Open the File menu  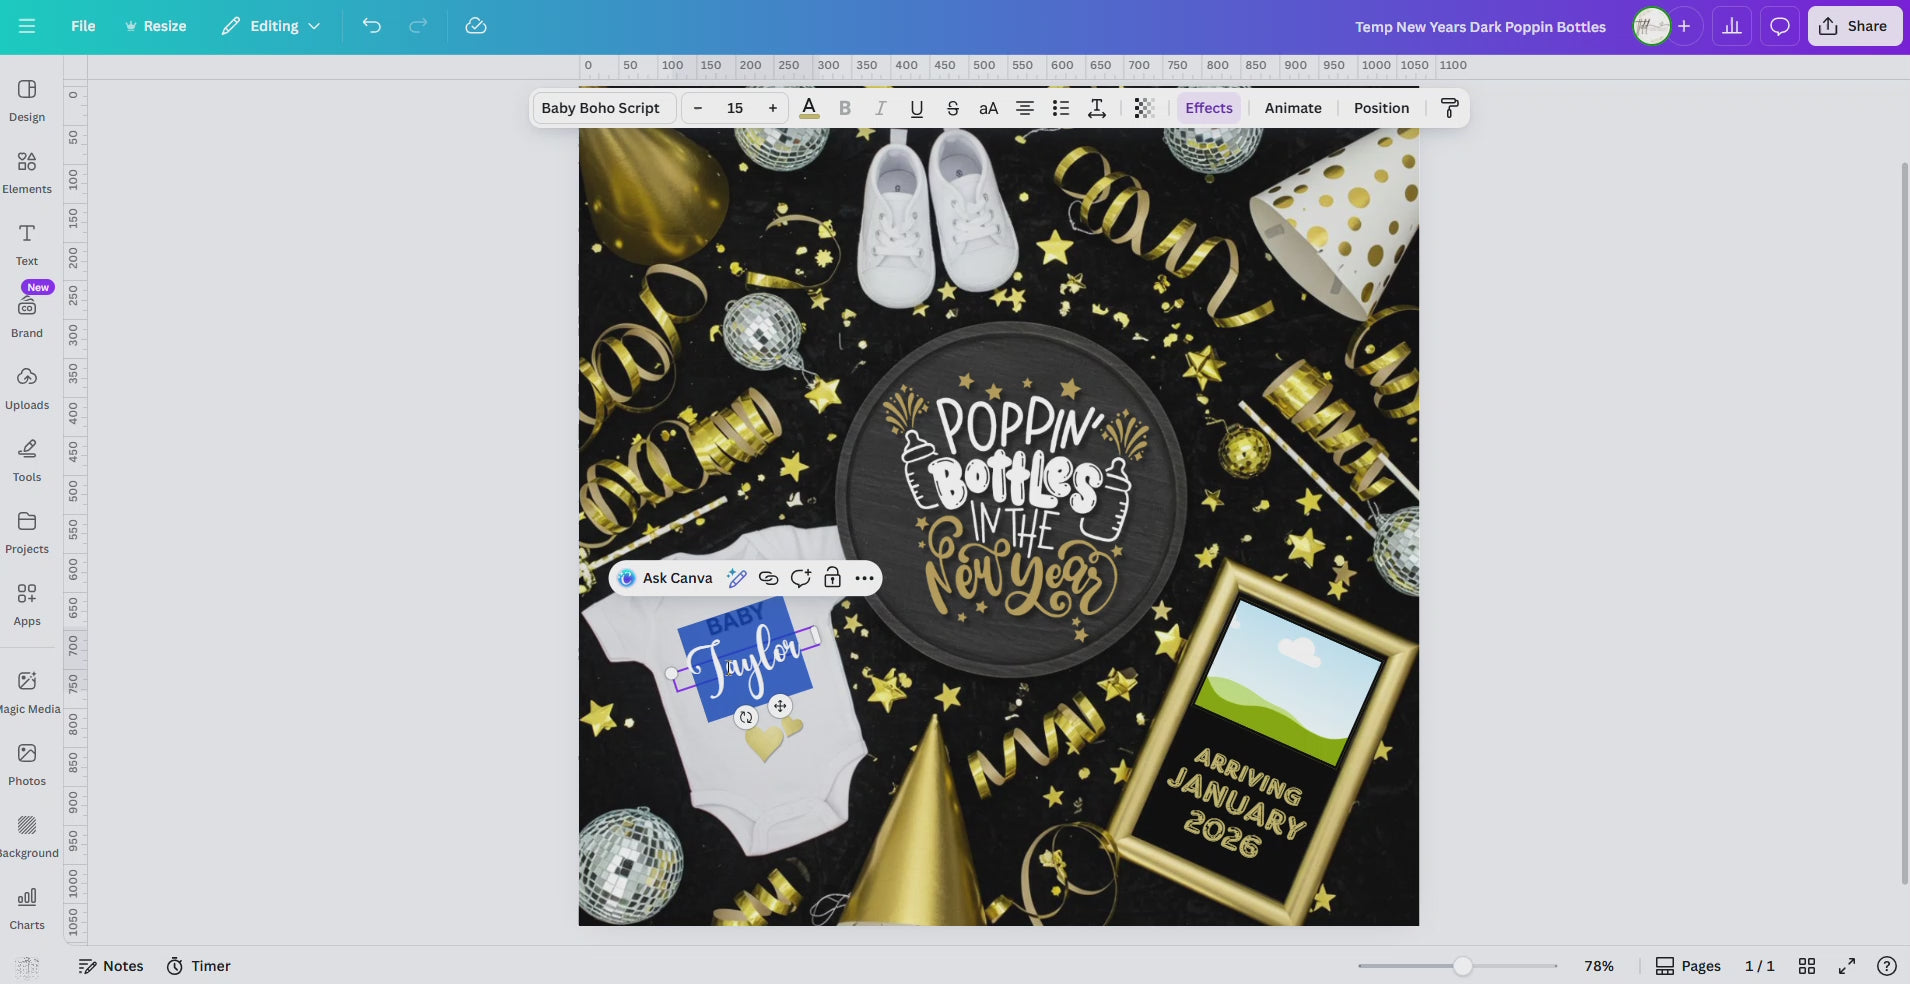coord(83,26)
